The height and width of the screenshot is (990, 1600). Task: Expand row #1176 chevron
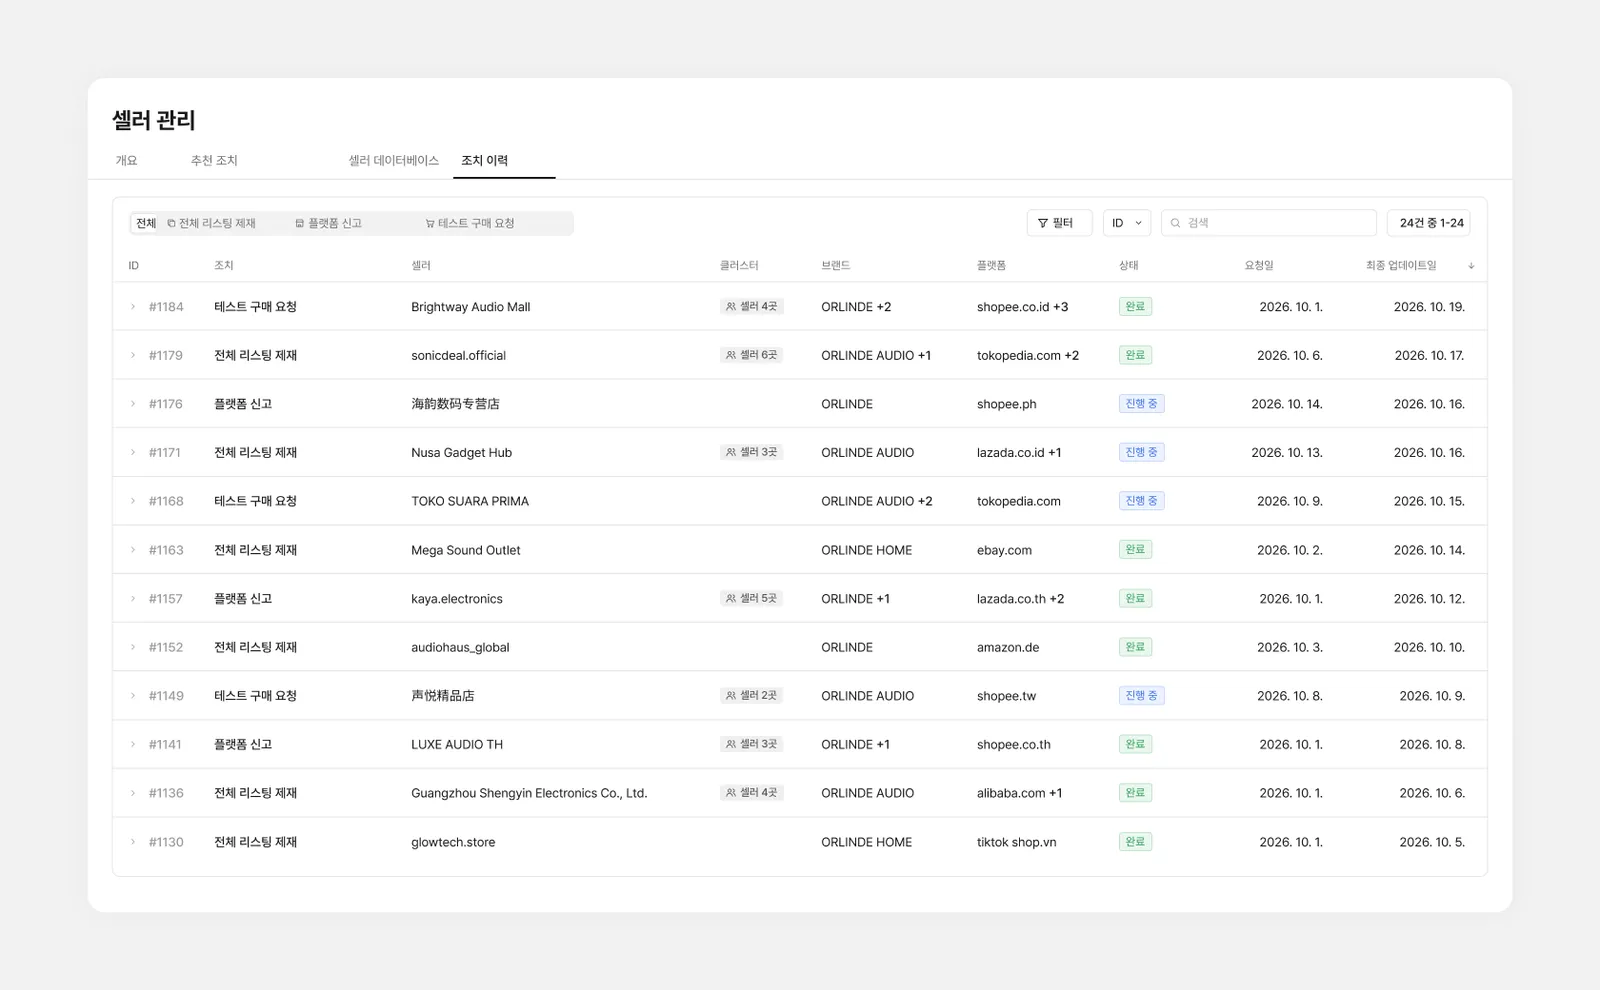pyautogui.click(x=133, y=404)
